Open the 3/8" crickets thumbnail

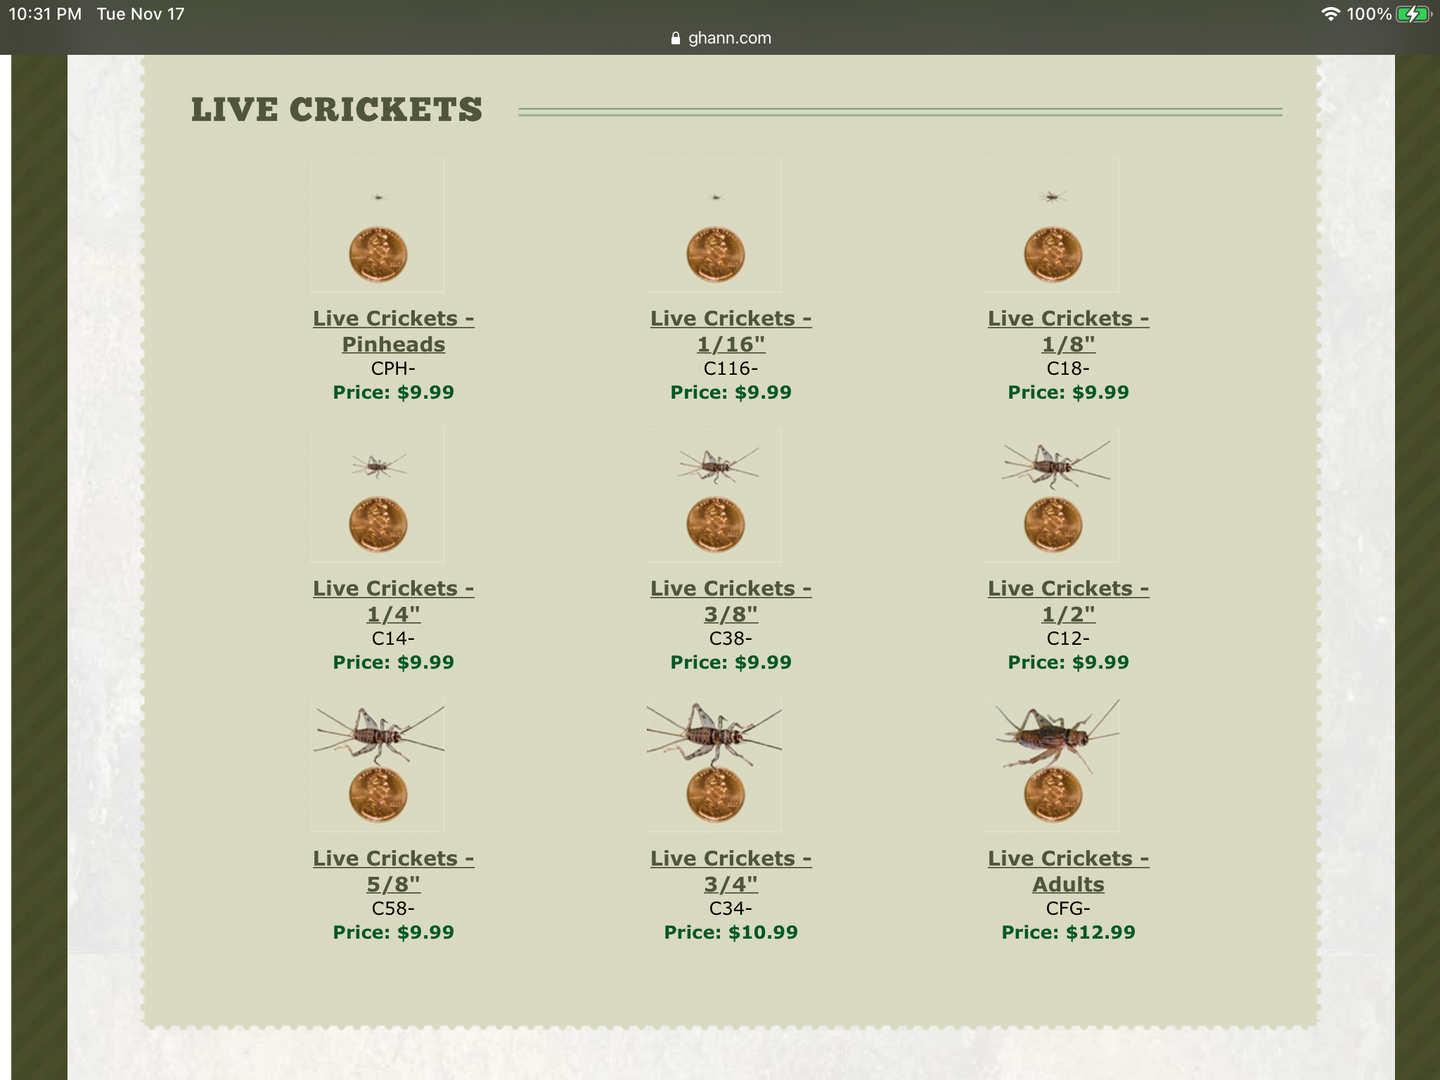pos(715,496)
